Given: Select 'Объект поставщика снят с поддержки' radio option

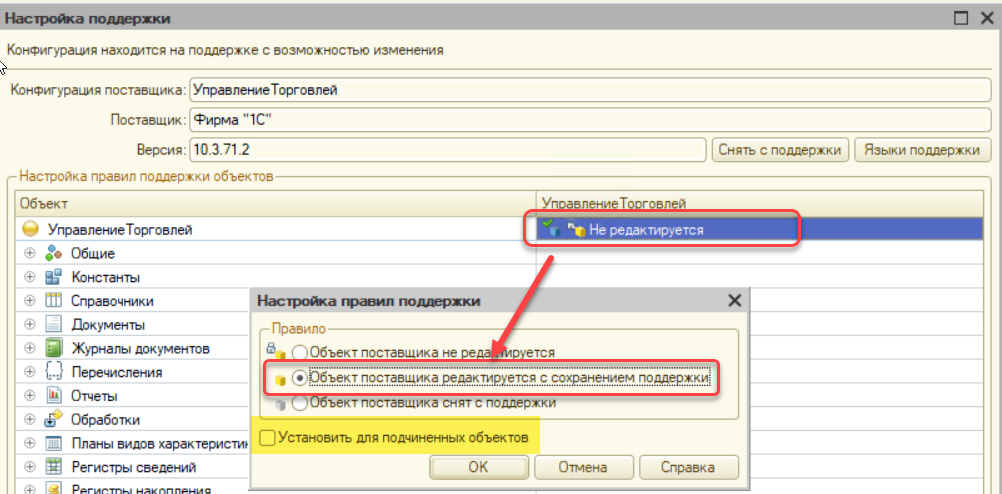Looking at the screenshot, I should [x=300, y=403].
